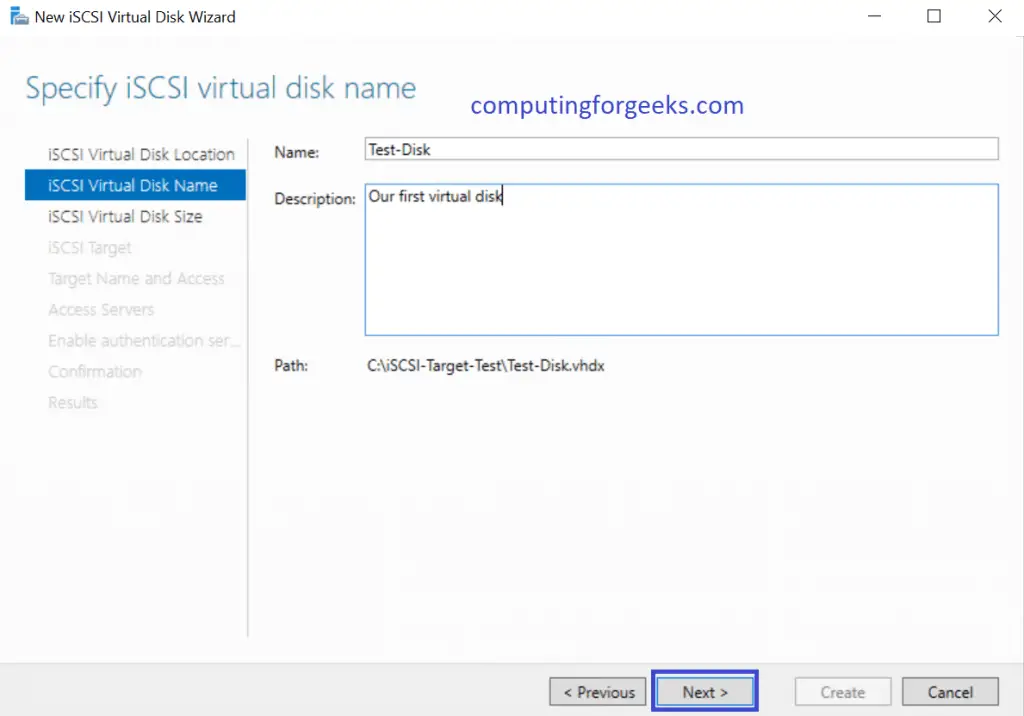Open iSCSI Virtual Disk Size step
Image resolution: width=1024 pixels, height=716 pixels.
(x=125, y=216)
